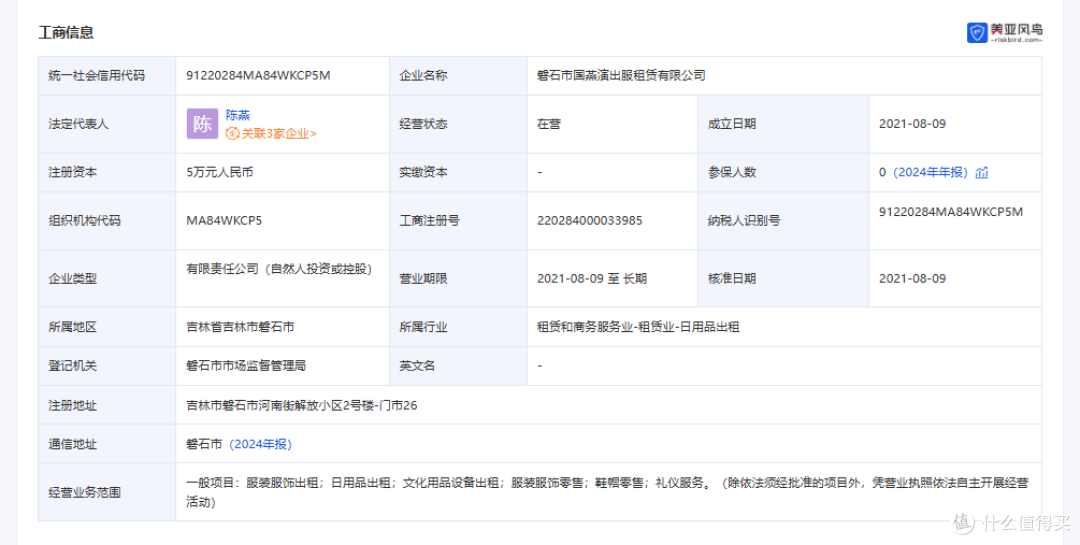The height and width of the screenshot is (545, 1080).
Task: Click the 通信地址 label cell
Action: coord(107,444)
